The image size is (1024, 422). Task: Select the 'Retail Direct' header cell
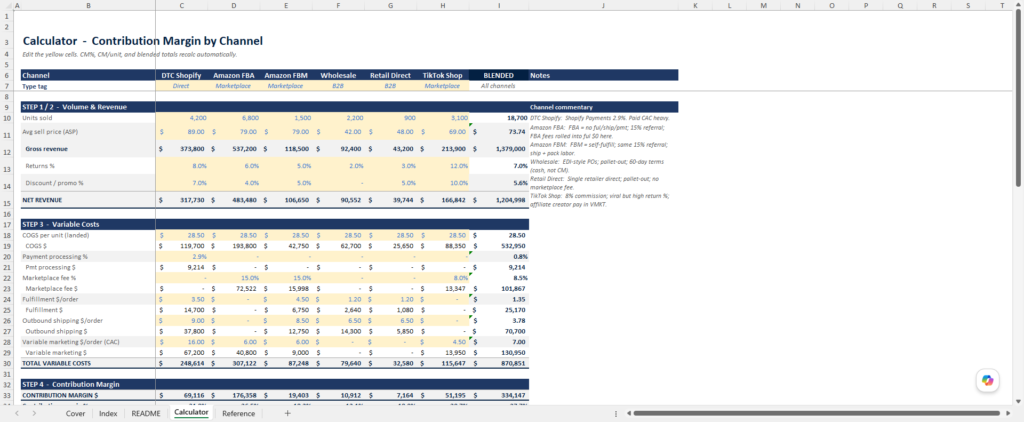click(x=391, y=75)
